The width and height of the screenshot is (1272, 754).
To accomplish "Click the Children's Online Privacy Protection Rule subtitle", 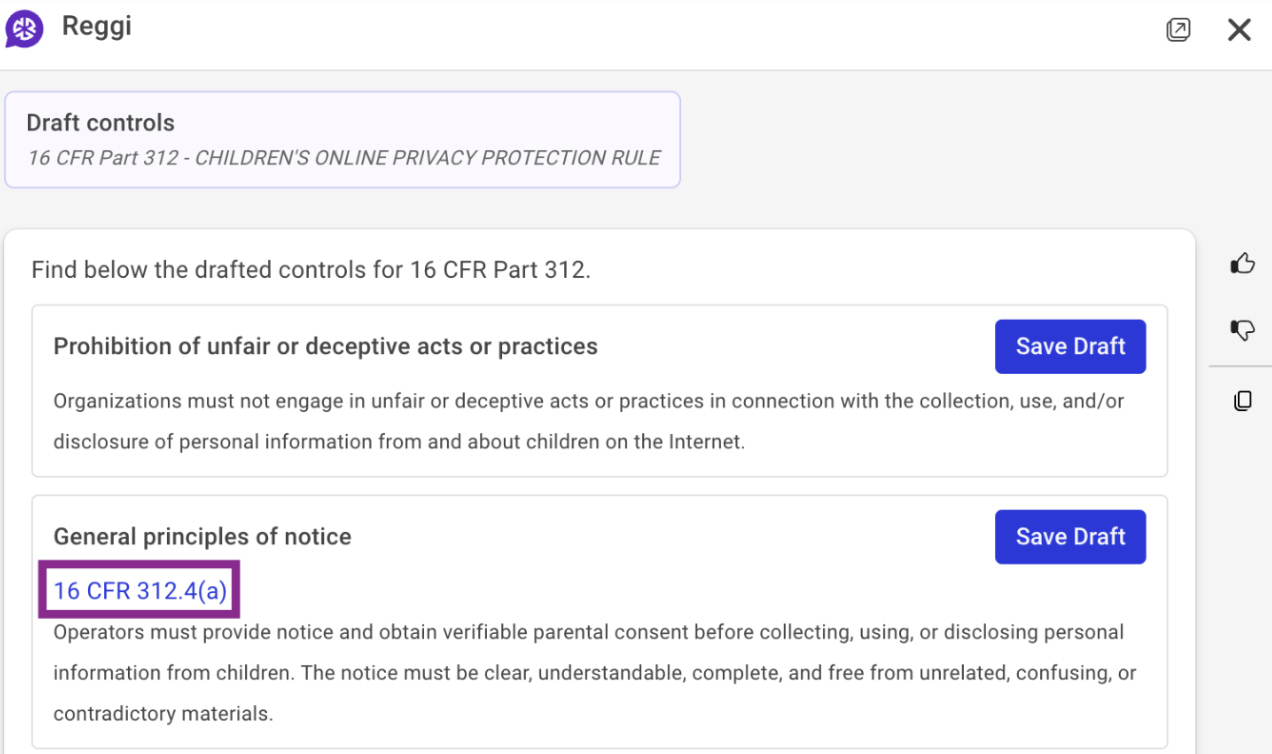I will point(344,158).
